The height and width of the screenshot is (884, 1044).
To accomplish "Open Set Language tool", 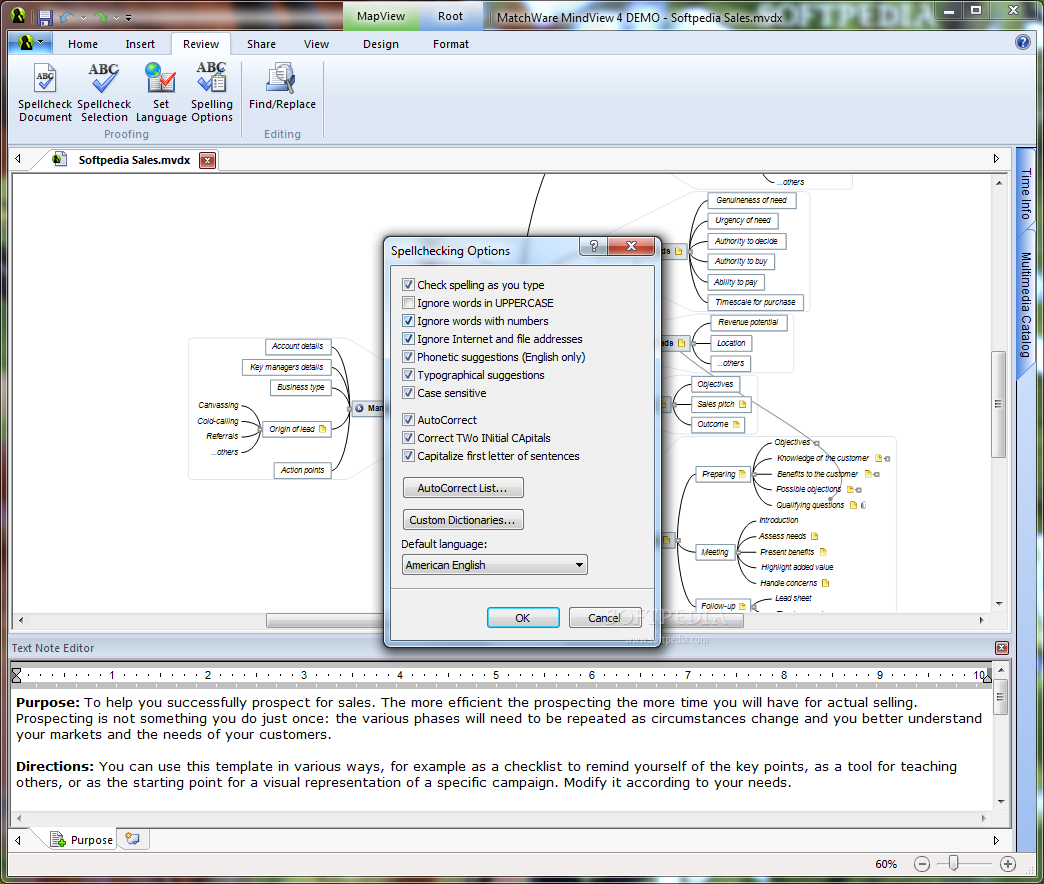I will (x=160, y=93).
